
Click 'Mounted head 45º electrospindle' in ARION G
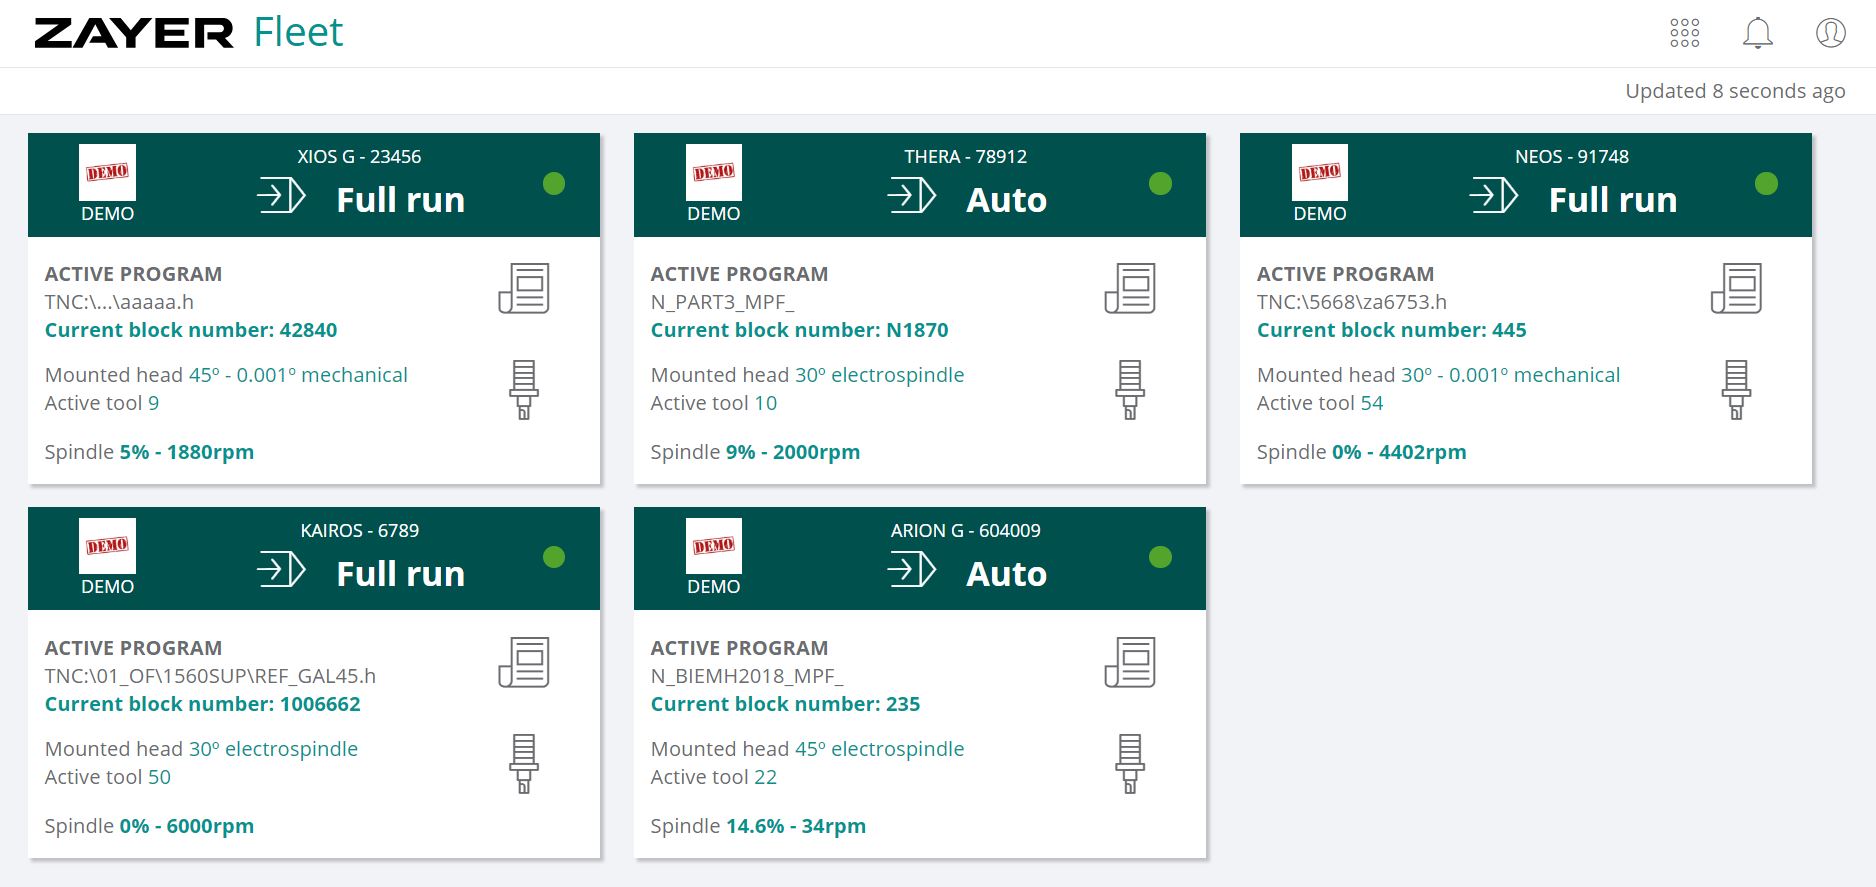807,749
